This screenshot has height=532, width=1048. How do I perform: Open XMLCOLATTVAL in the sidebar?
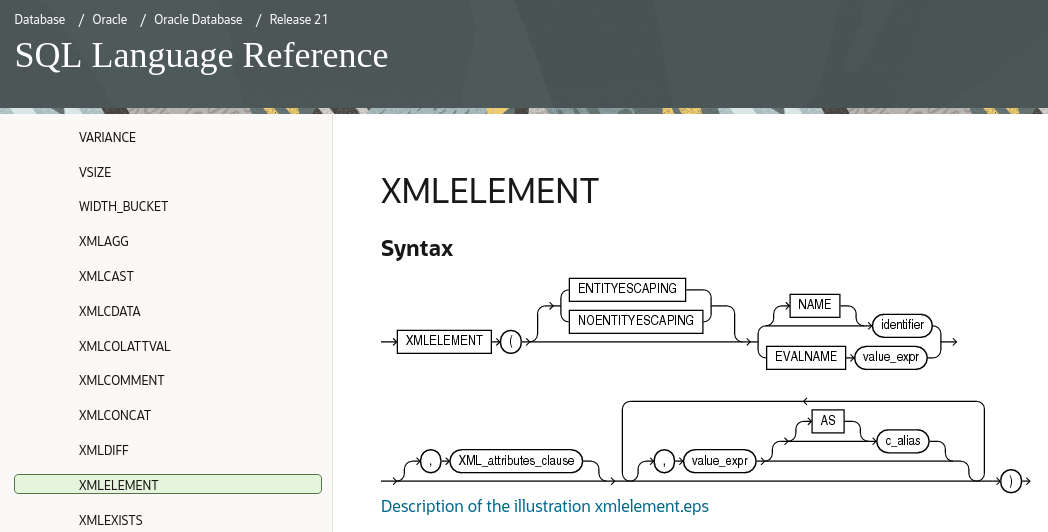point(124,346)
